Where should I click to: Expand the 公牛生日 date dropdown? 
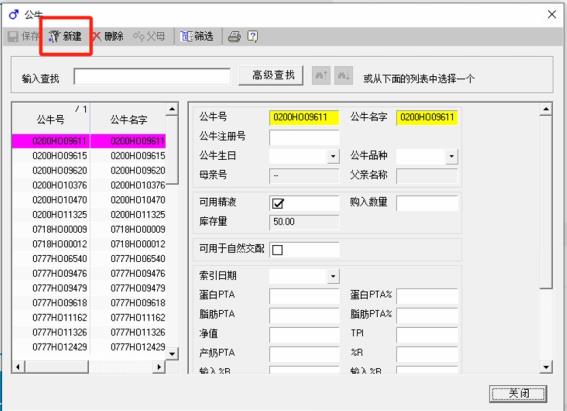tap(333, 156)
